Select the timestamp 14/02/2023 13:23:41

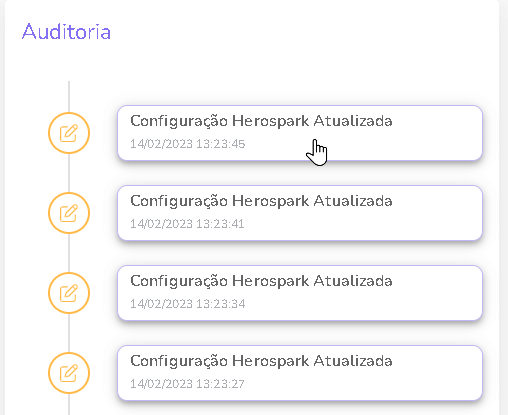187,224
